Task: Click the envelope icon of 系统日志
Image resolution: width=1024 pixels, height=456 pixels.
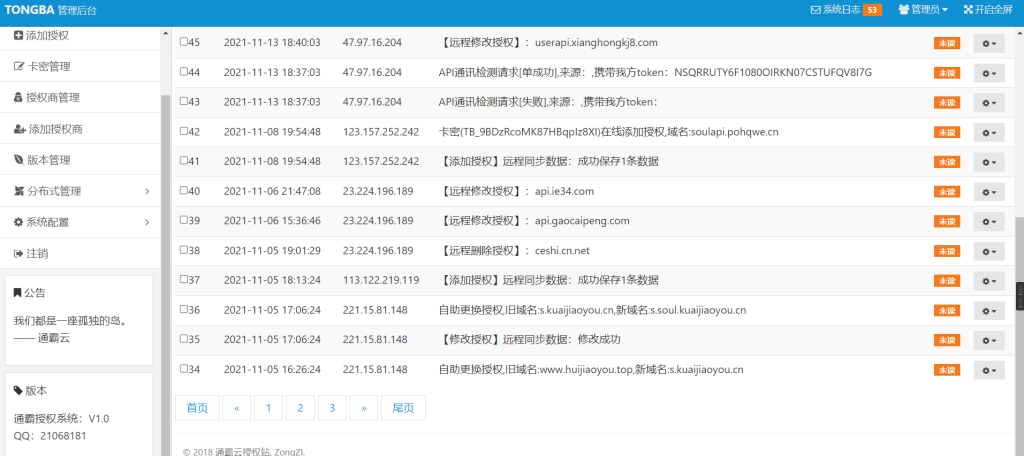Action: tap(815, 9)
